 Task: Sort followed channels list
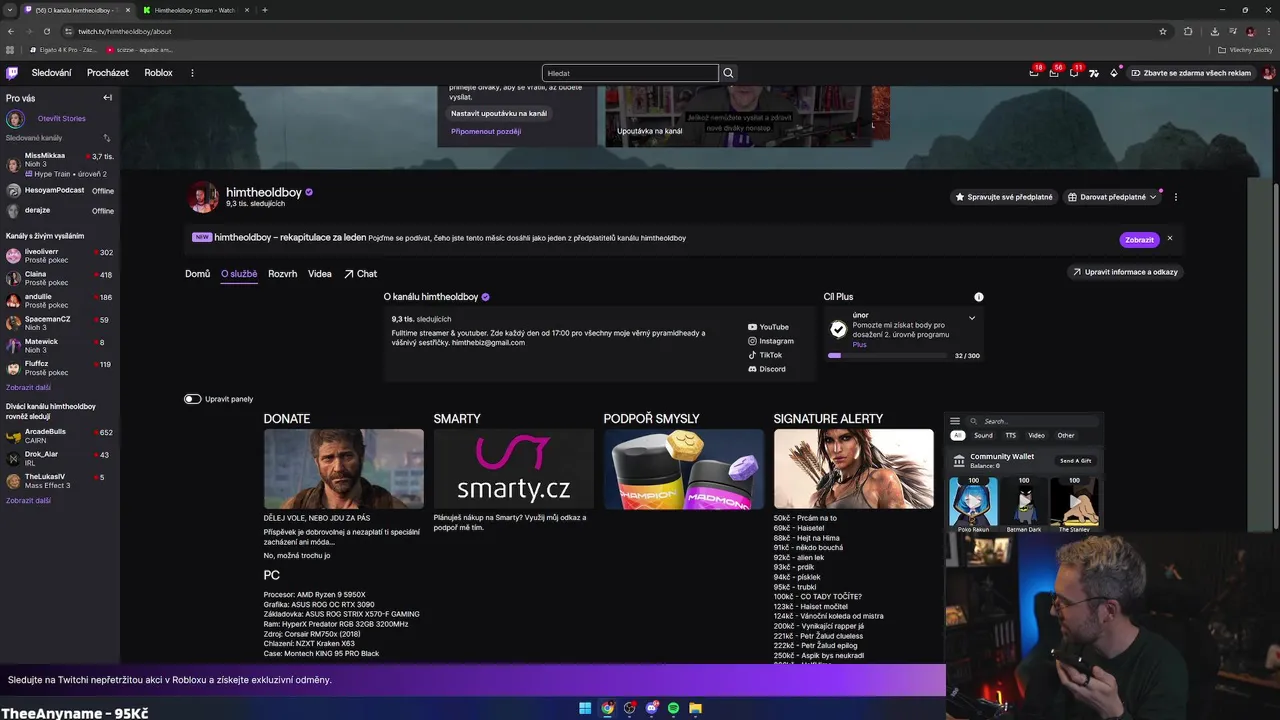[x=107, y=138]
